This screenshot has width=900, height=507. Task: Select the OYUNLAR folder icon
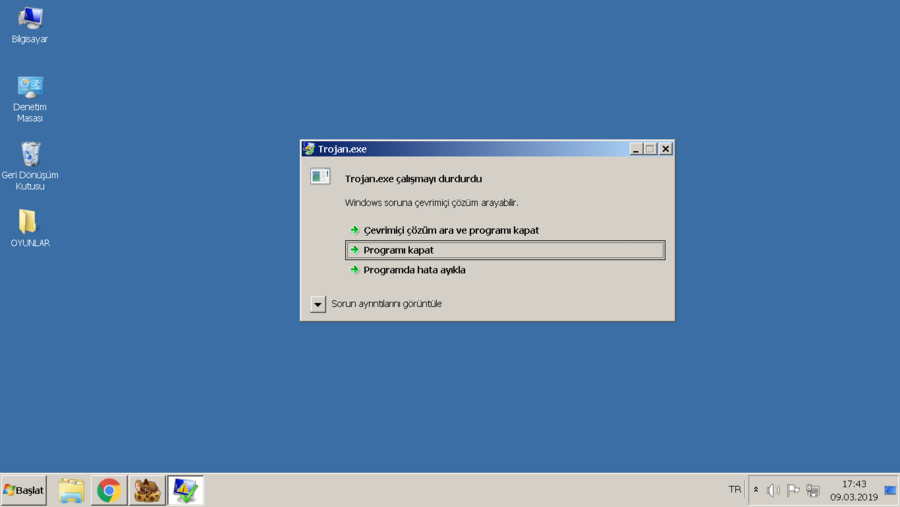click(x=30, y=228)
